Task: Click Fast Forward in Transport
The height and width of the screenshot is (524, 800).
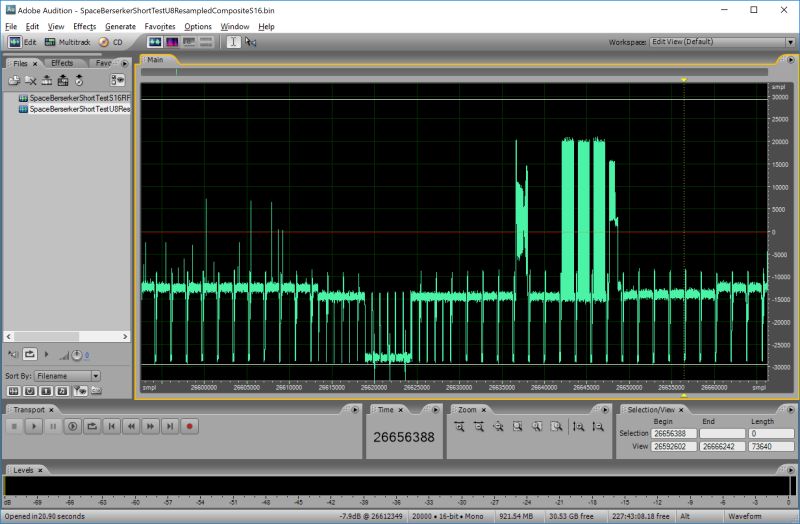Action: tap(151, 426)
